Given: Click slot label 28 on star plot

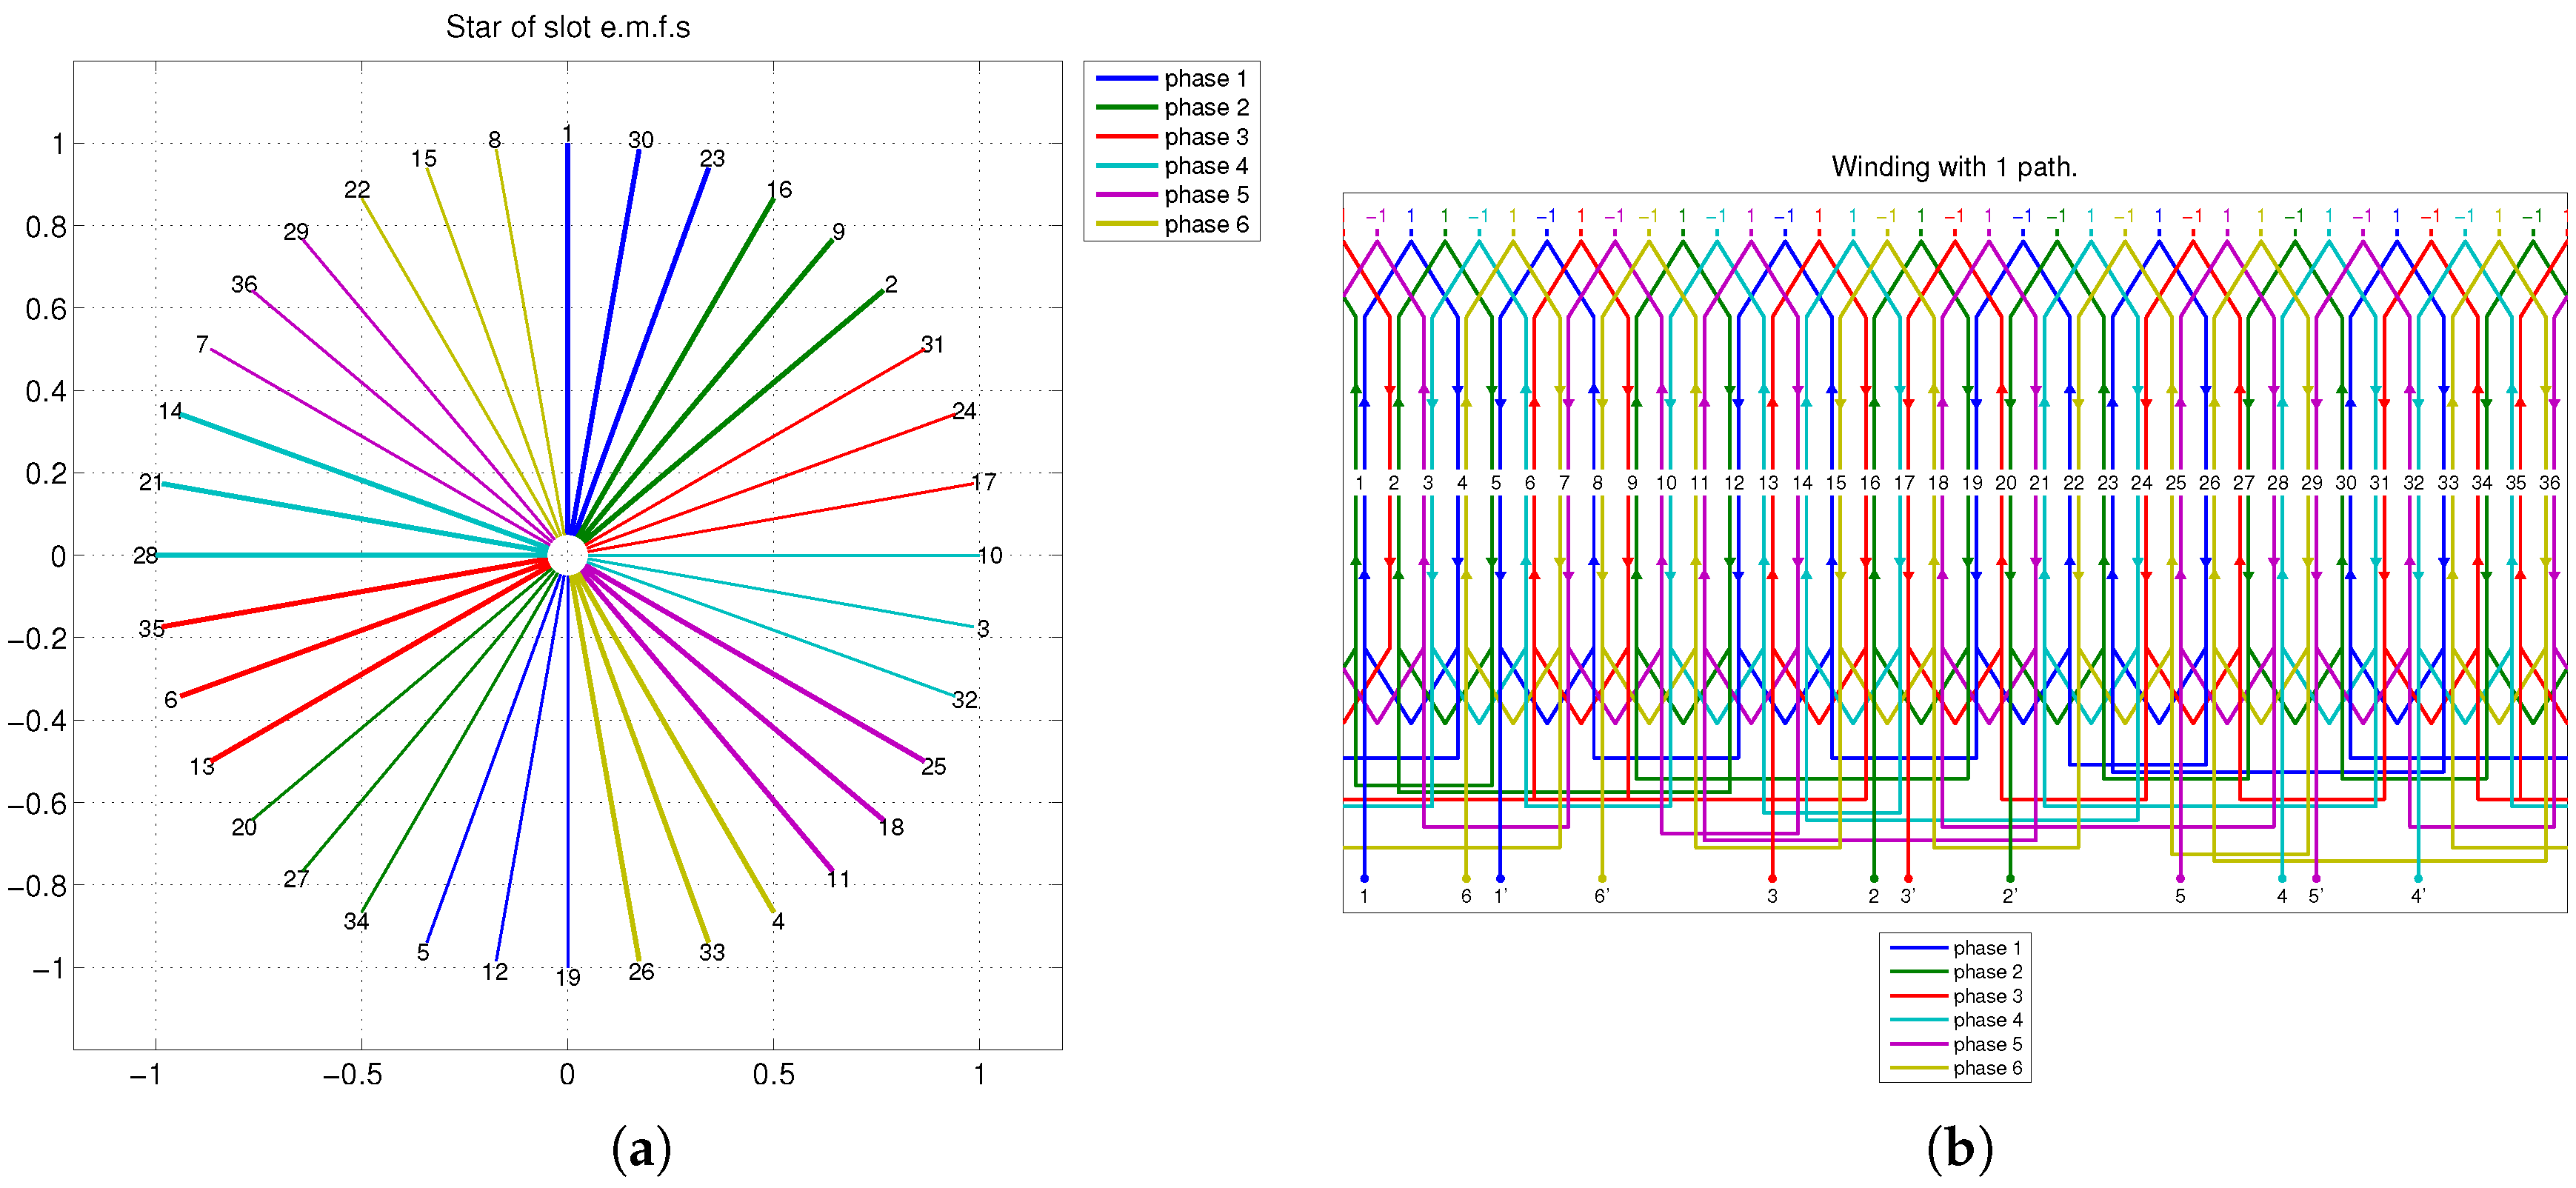Looking at the screenshot, I should [x=145, y=555].
